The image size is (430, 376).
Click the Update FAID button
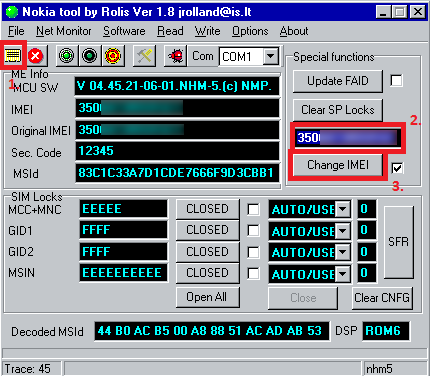[x=338, y=81]
